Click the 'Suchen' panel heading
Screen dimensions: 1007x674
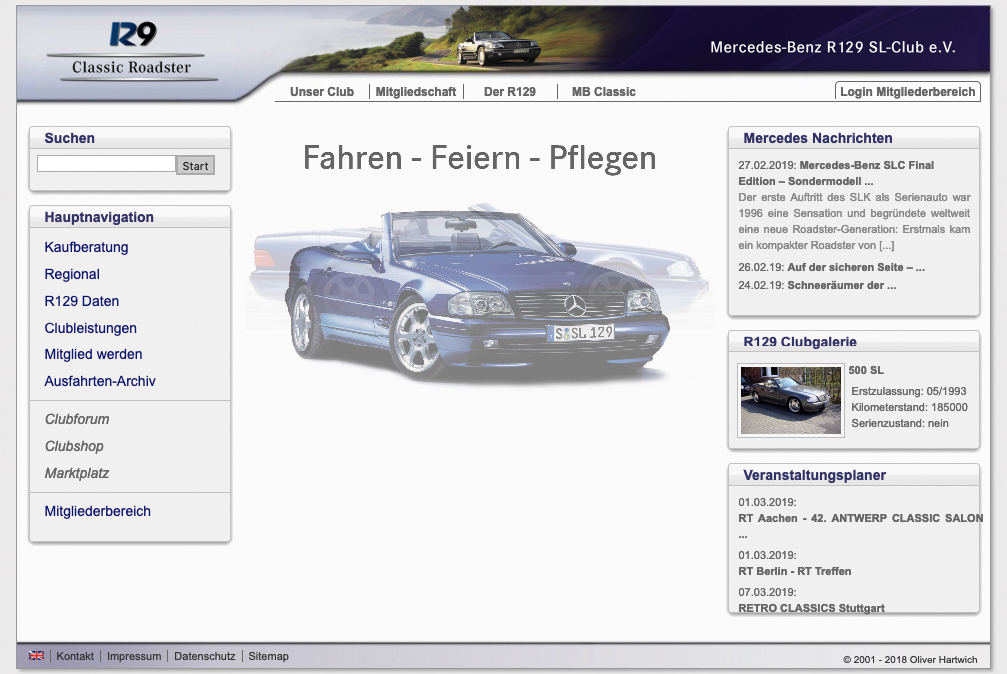(69, 138)
